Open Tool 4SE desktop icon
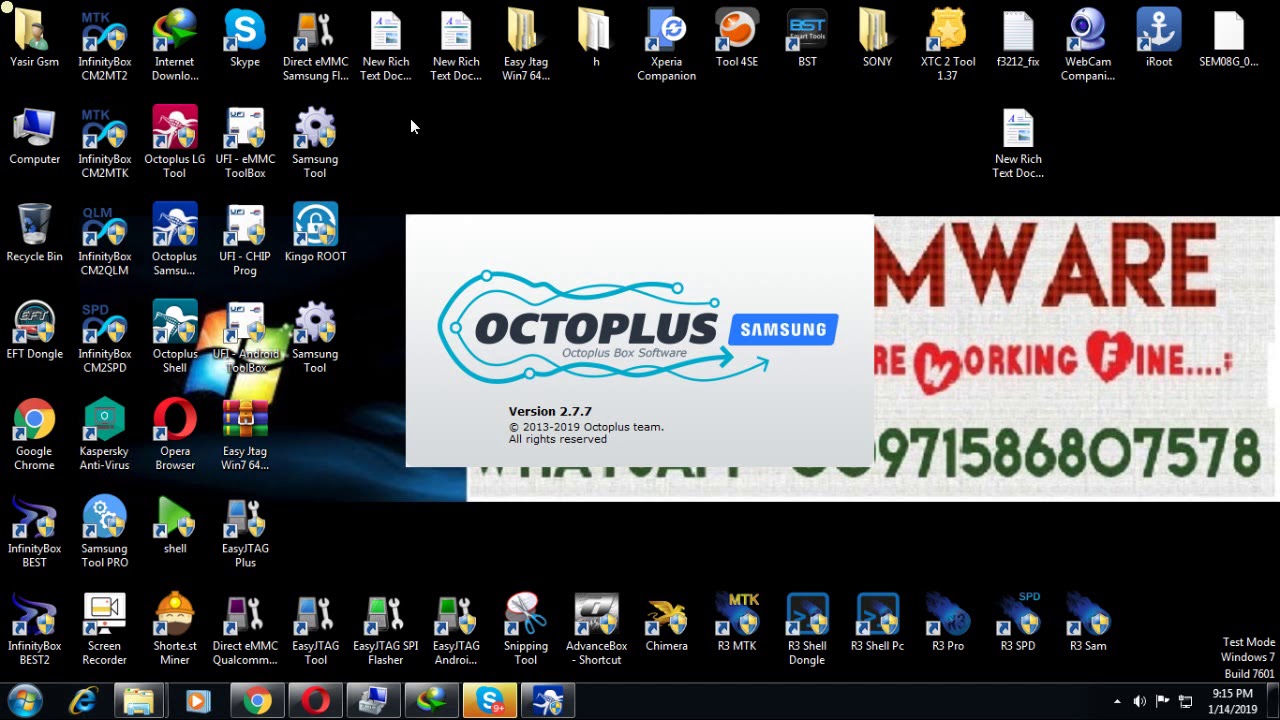This screenshot has height=720, width=1280. pyautogui.click(x=737, y=40)
